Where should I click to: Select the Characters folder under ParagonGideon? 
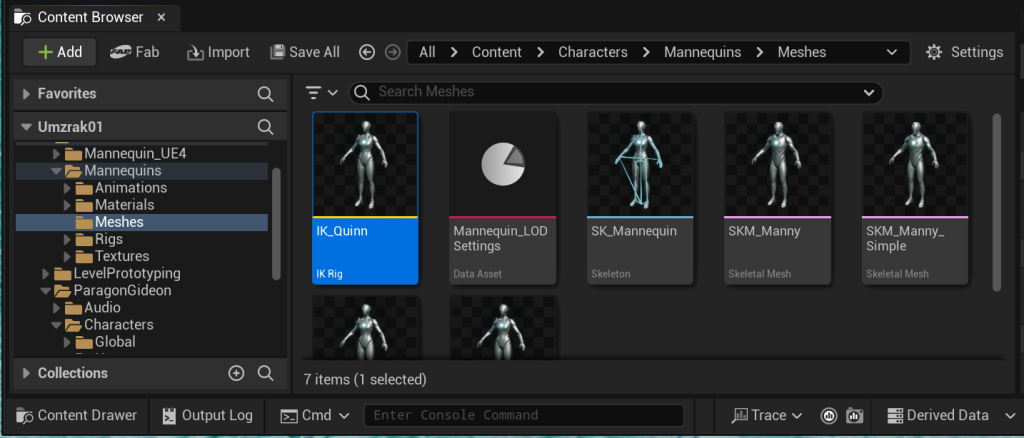pos(118,324)
